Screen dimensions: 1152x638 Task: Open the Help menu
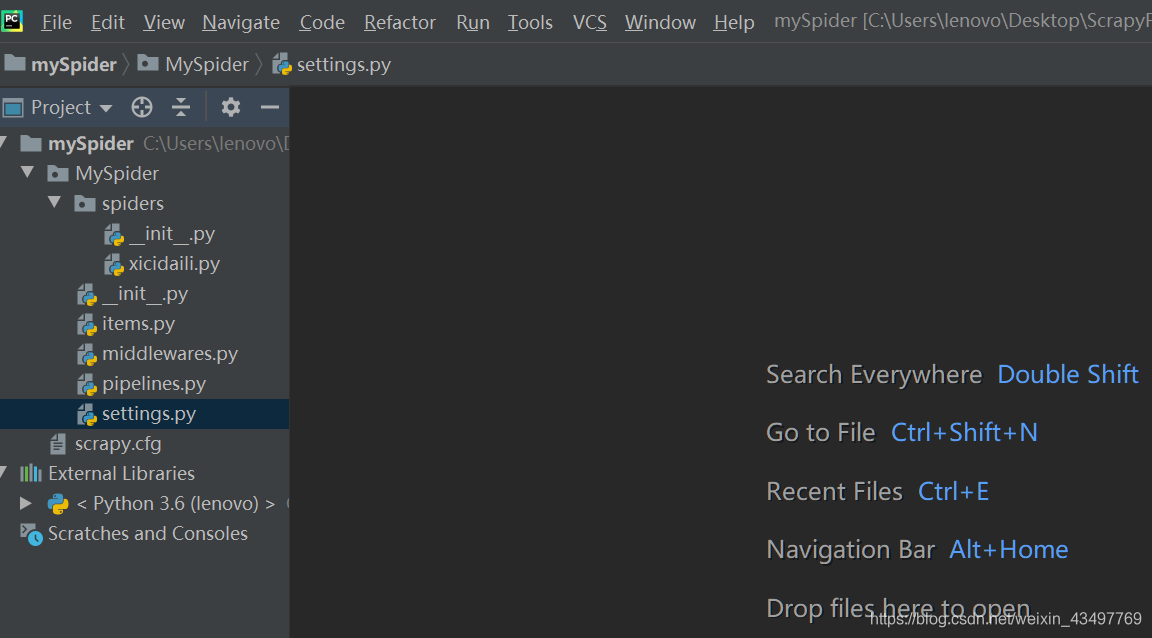click(x=733, y=23)
